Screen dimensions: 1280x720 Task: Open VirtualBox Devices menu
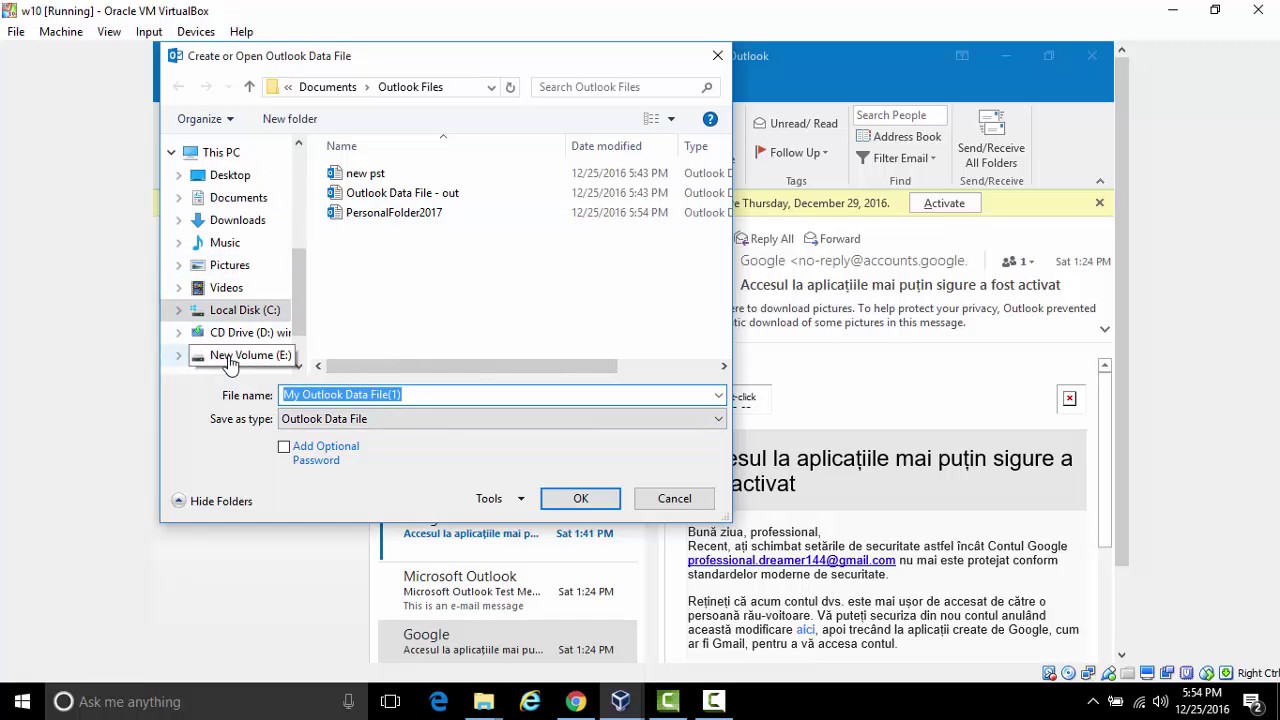click(196, 32)
